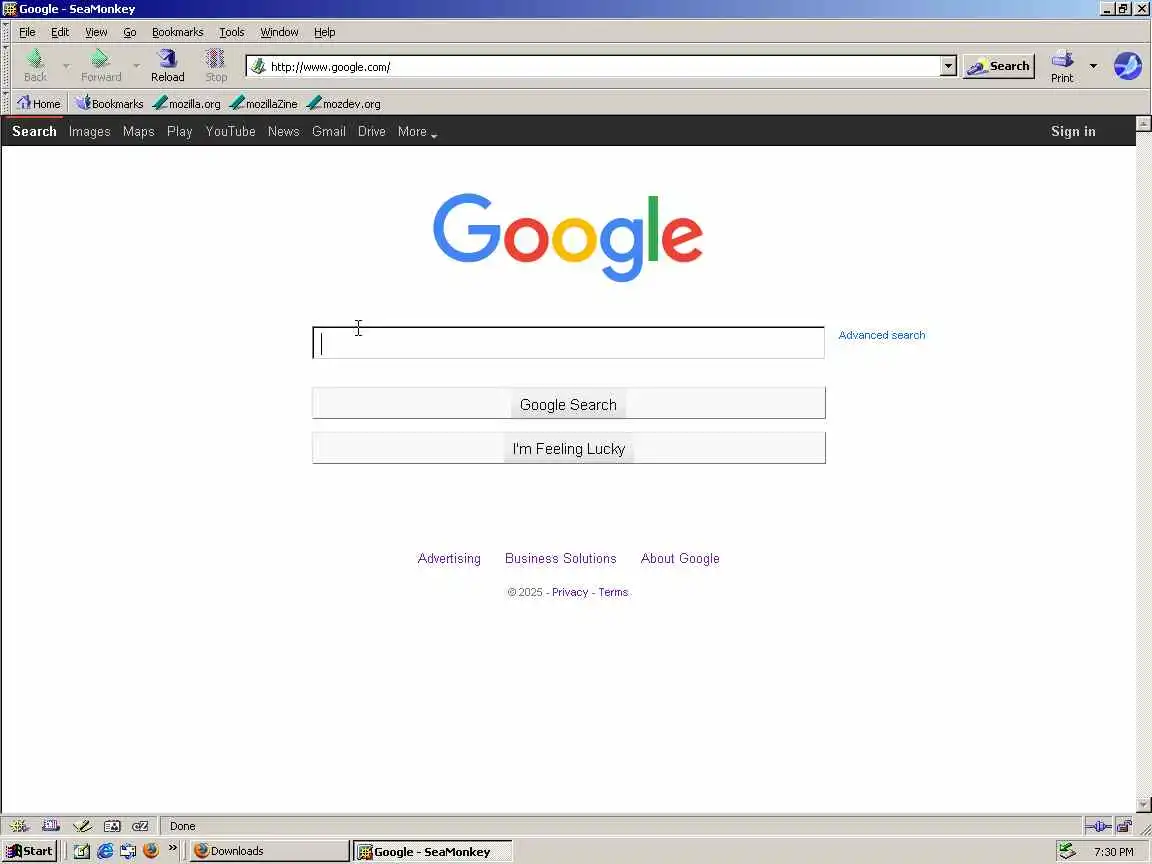Open the Back button history dropdown

coord(66,66)
